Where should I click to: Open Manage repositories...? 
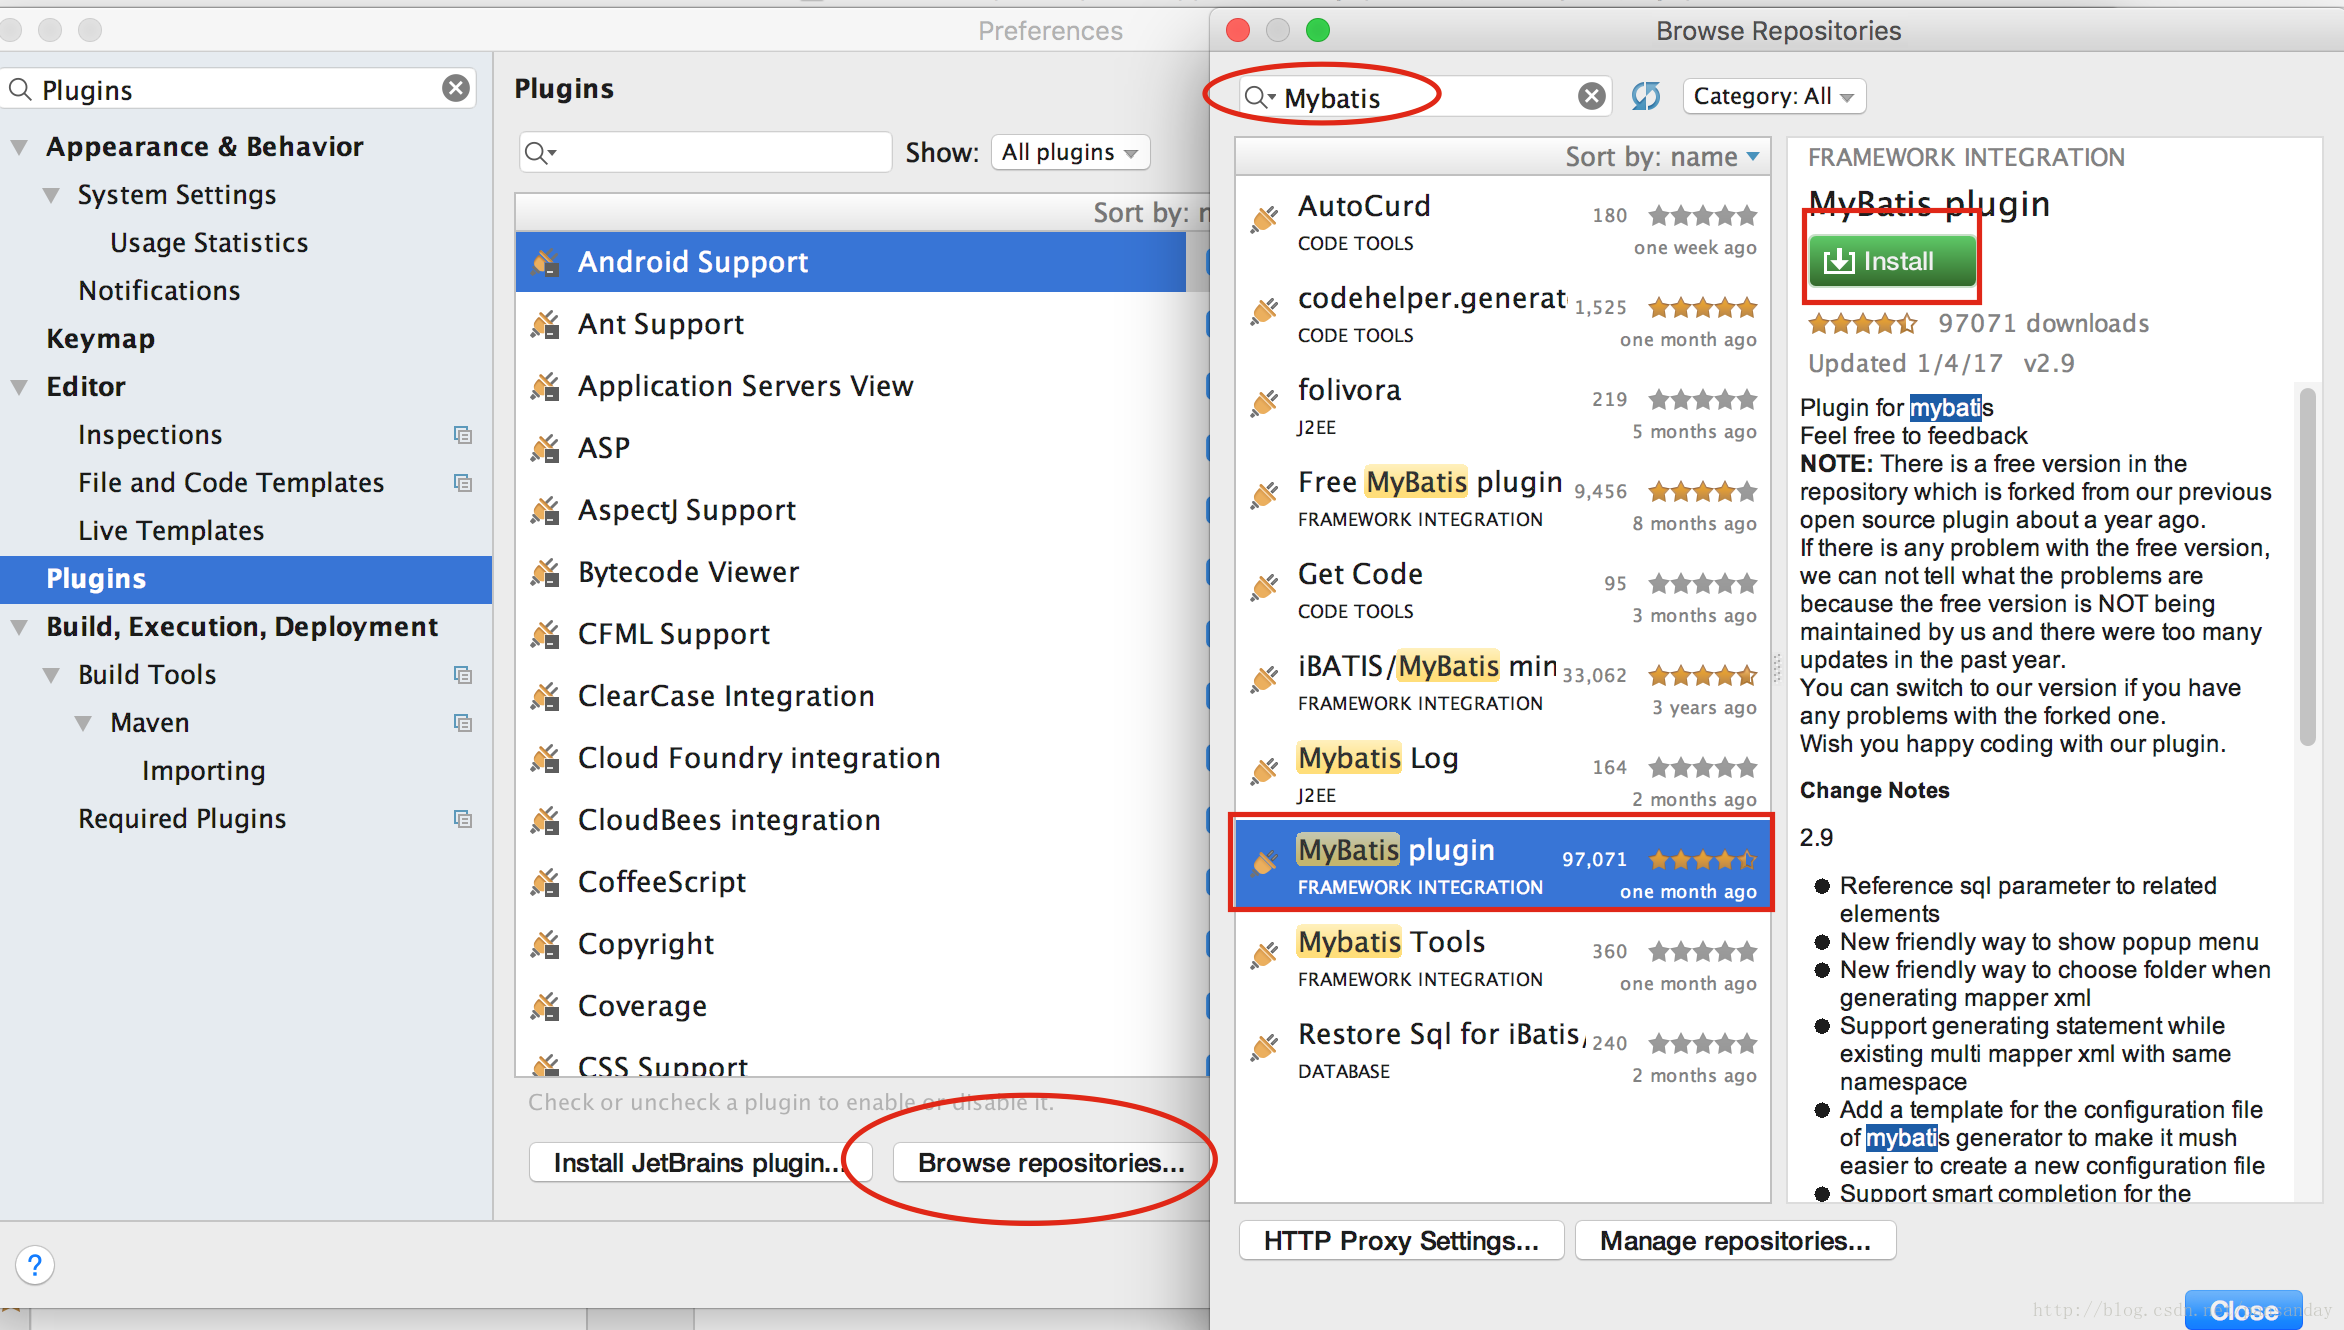pos(1735,1240)
